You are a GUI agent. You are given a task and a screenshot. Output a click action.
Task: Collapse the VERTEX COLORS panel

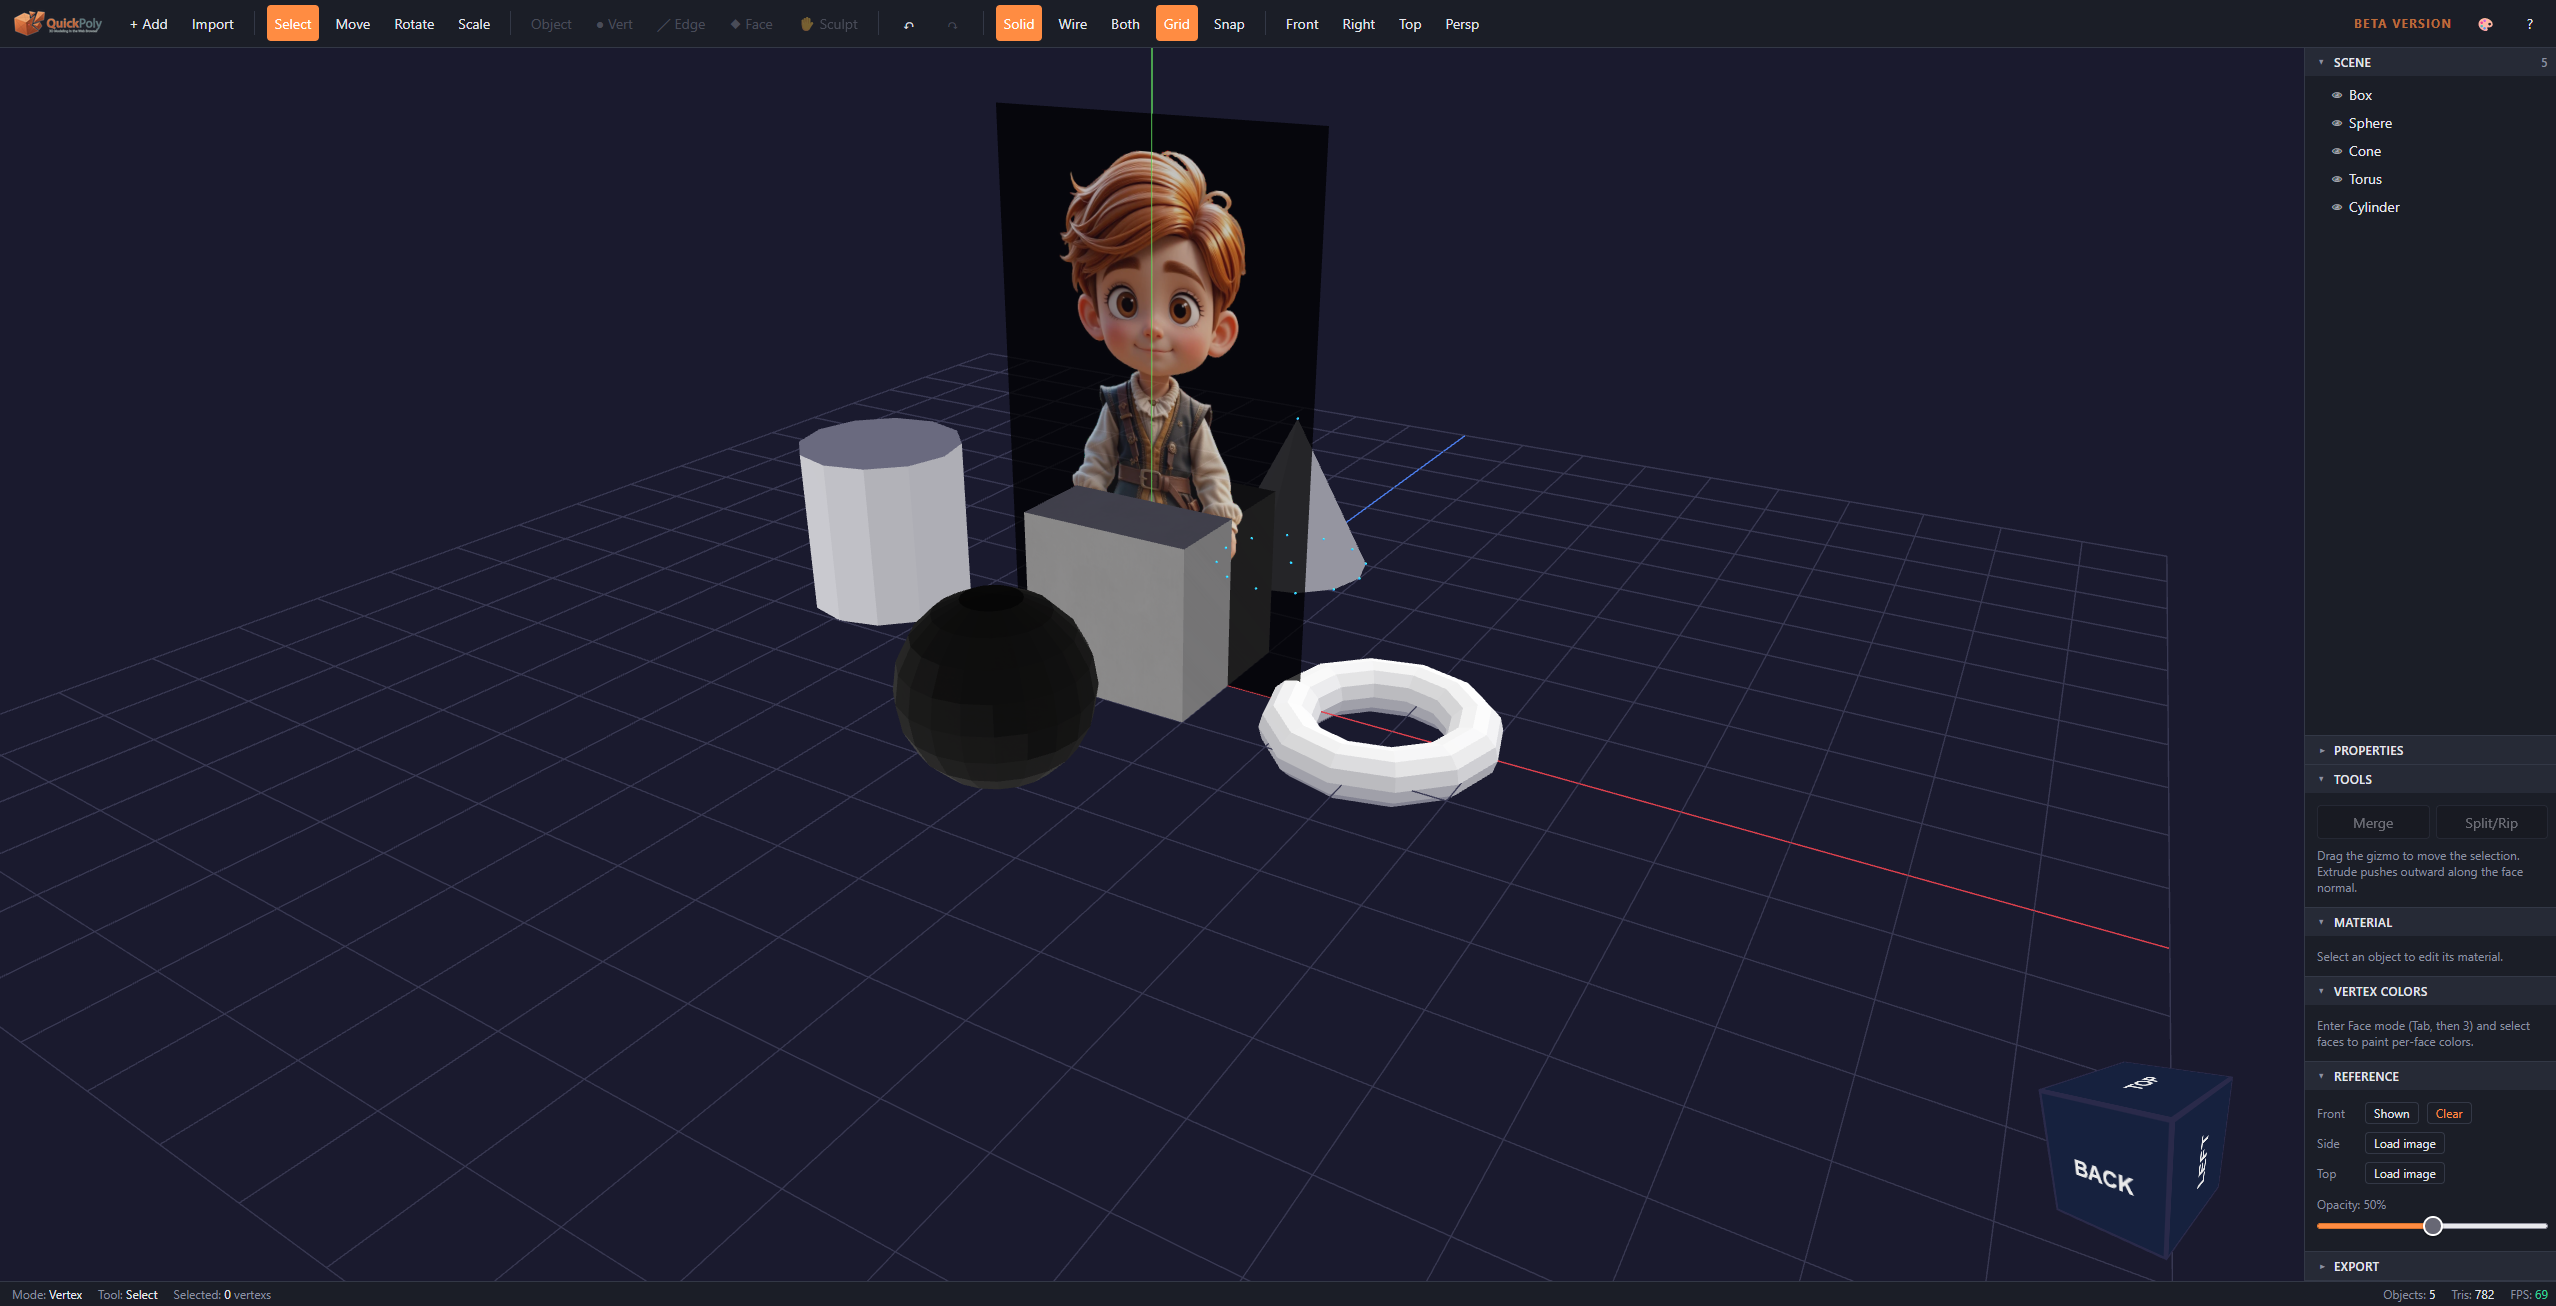pyautogui.click(x=2430, y=991)
